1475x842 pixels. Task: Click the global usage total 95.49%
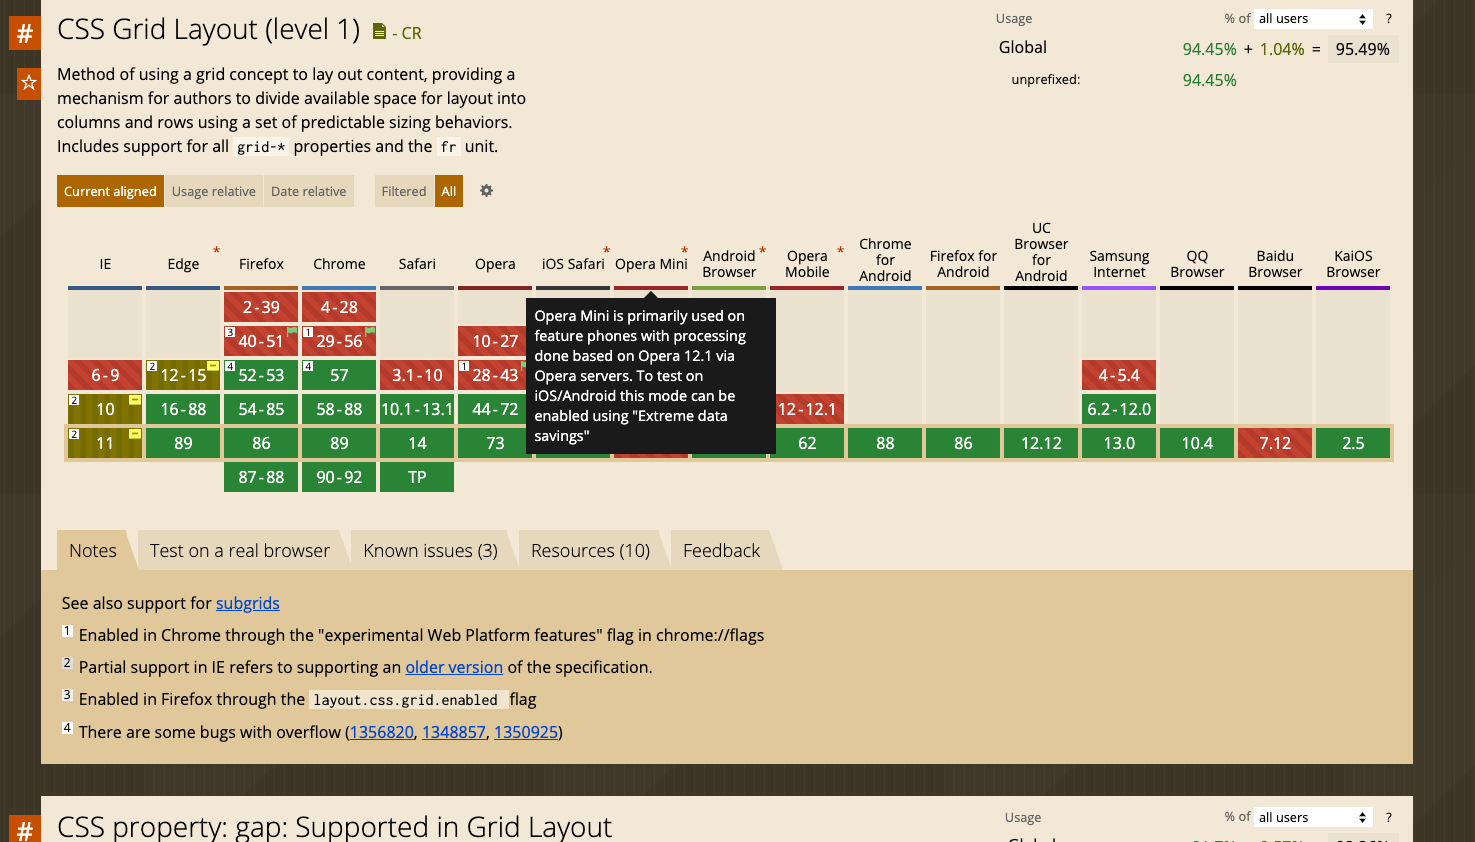tap(1362, 49)
